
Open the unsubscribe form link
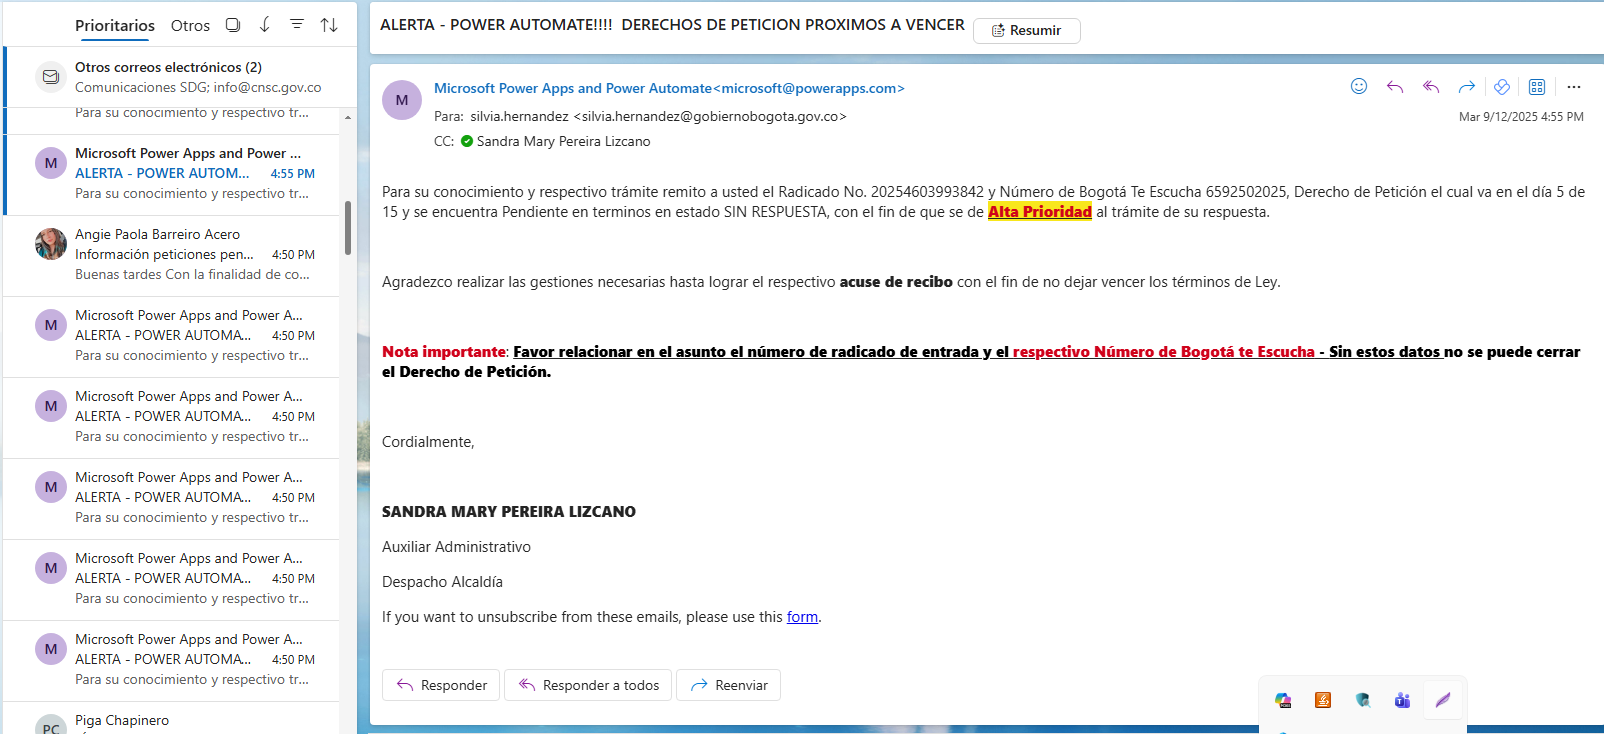pos(802,617)
